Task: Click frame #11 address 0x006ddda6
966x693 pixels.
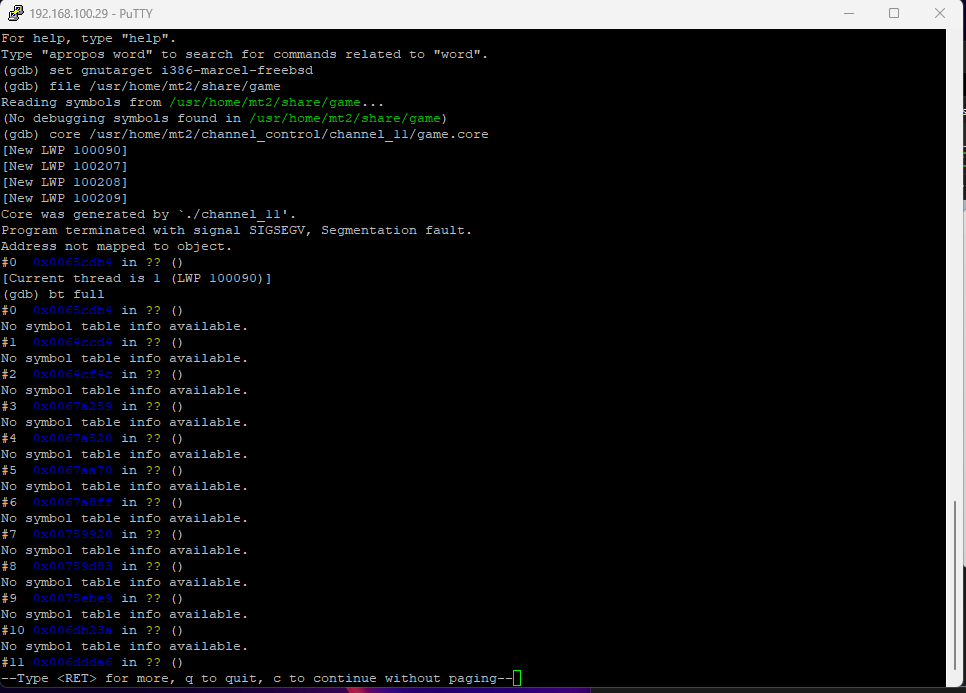Action: point(73,663)
